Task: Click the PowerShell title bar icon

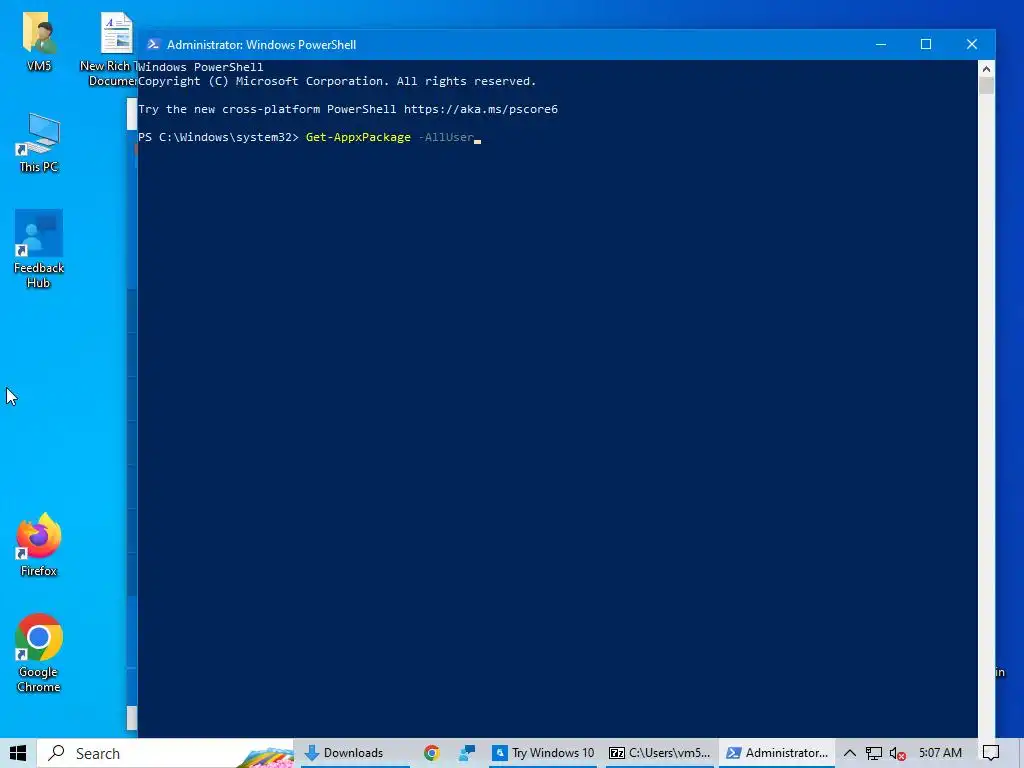Action: (x=153, y=44)
